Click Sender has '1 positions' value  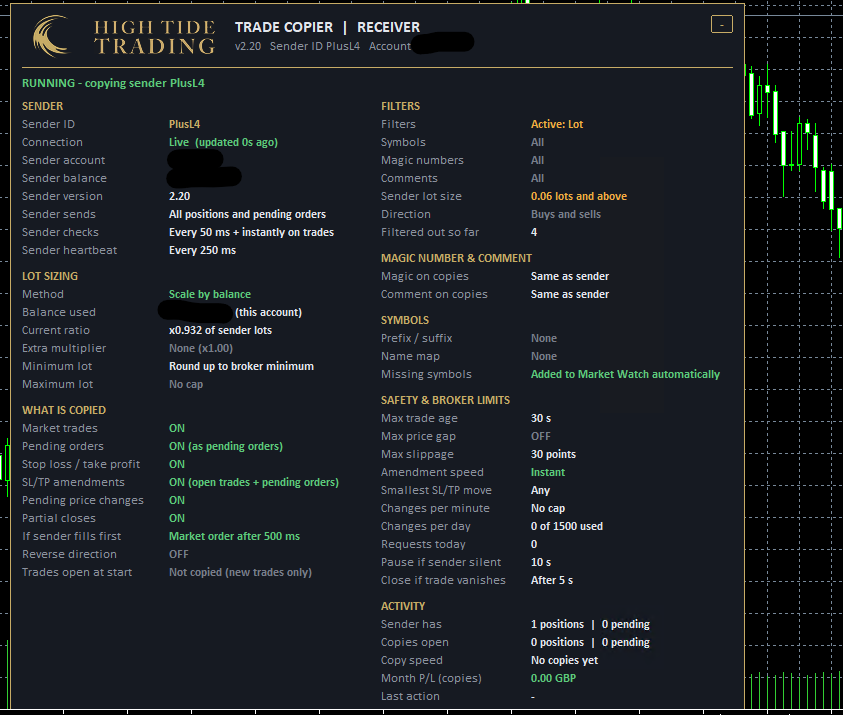(x=557, y=625)
